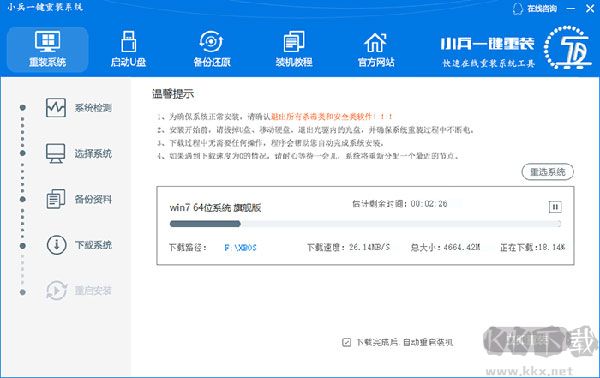
Task: Click the 系统检测 step icon
Action: click(56, 108)
